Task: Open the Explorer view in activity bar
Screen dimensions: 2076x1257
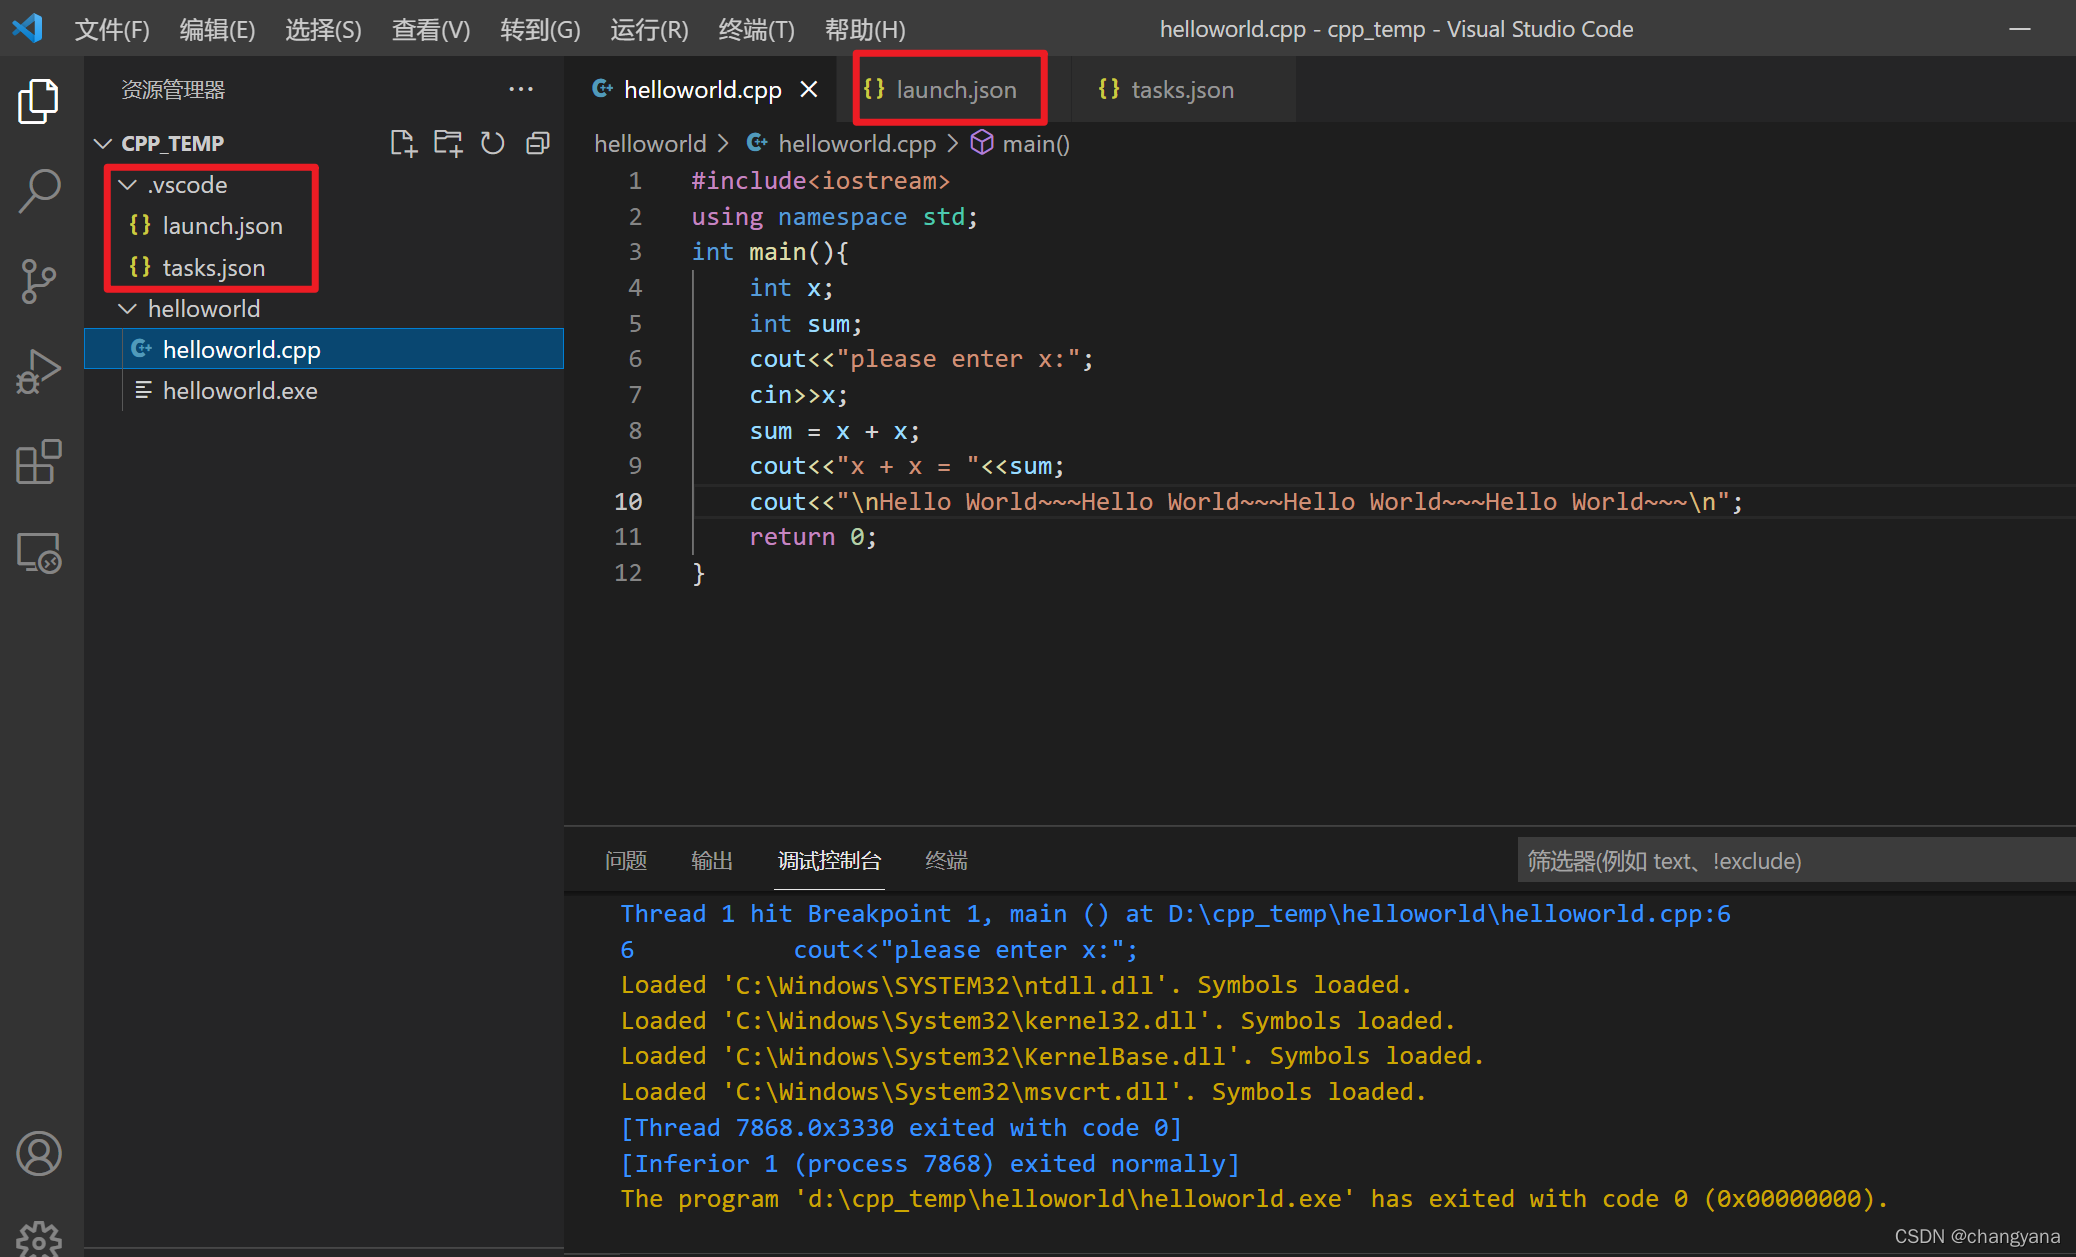Action: tap(39, 101)
